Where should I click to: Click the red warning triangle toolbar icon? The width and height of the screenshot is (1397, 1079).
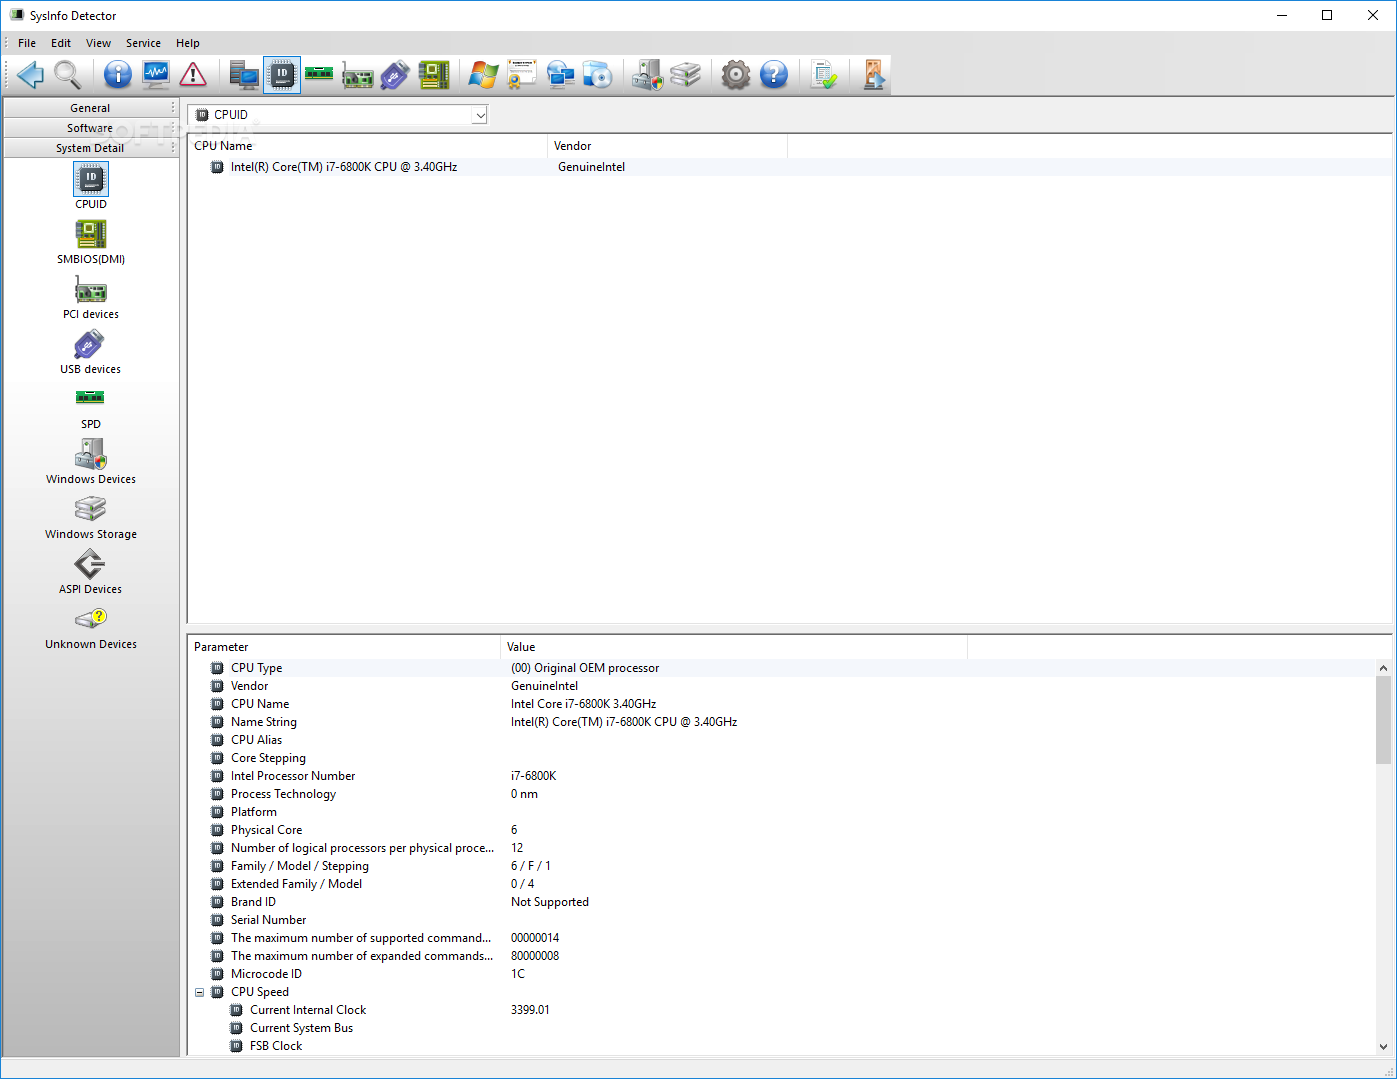click(193, 75)
